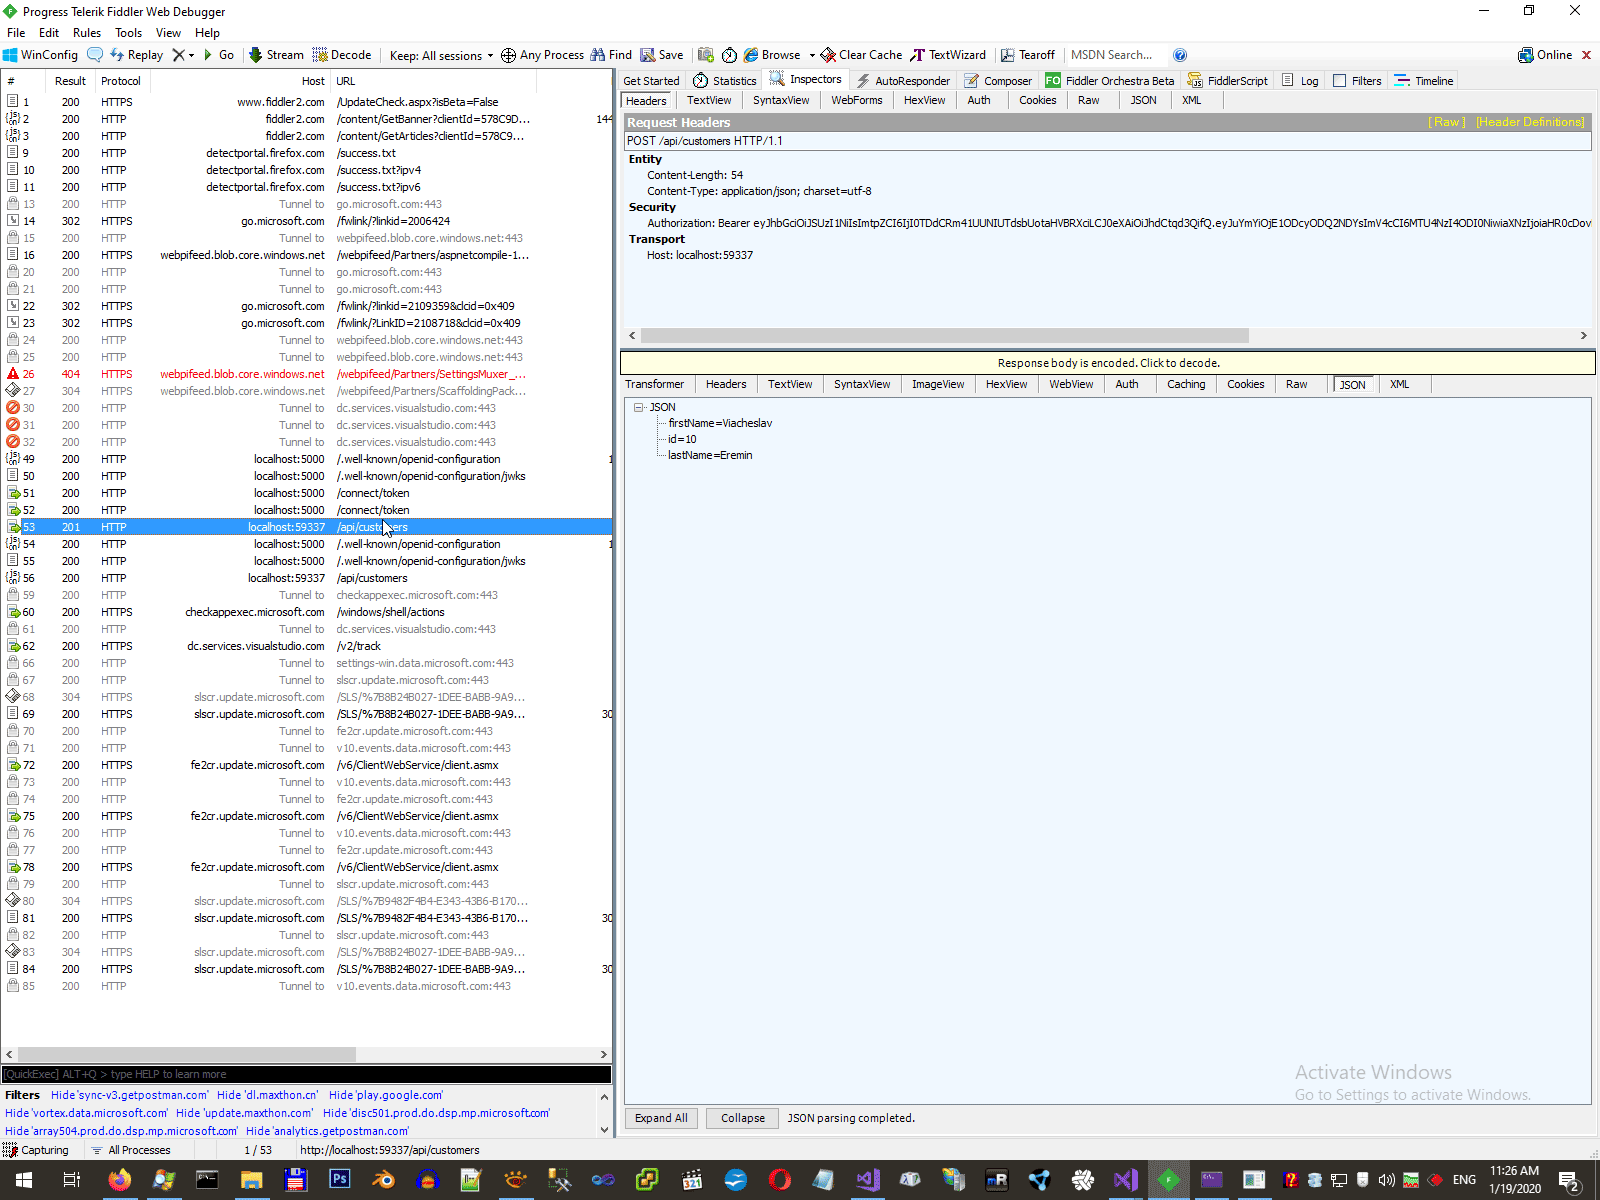Click the Header Definitions link

[1530, 122]
